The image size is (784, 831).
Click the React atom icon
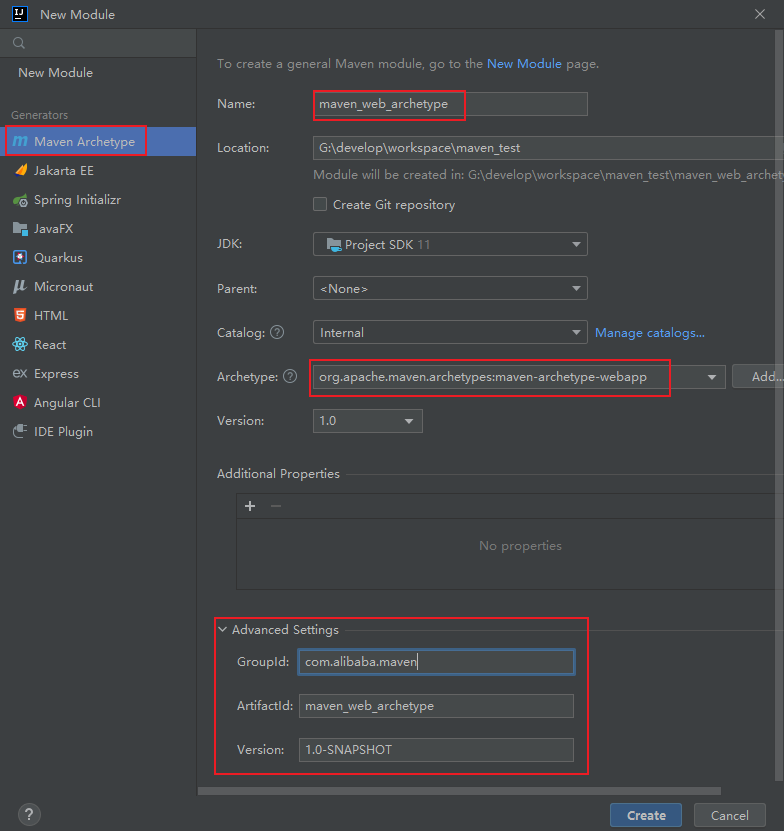coord(20,344)
